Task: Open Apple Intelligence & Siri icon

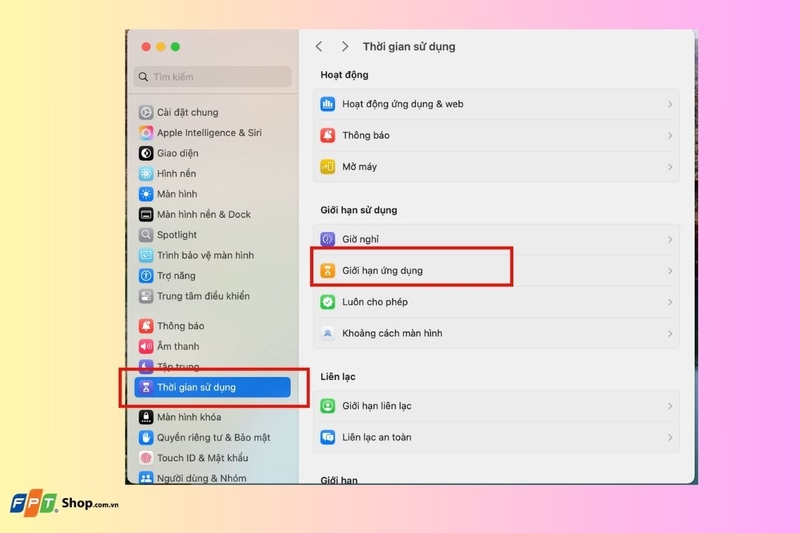Action: pyautogui.click(x=146, y=133)
